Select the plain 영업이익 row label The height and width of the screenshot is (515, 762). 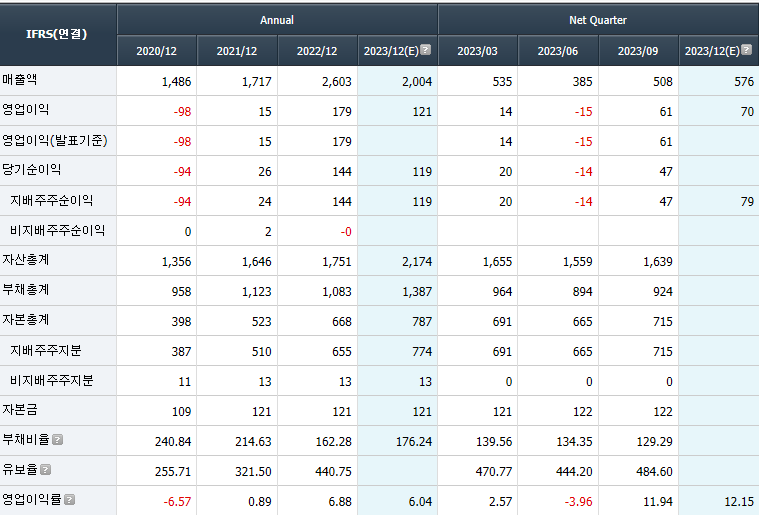25,110
